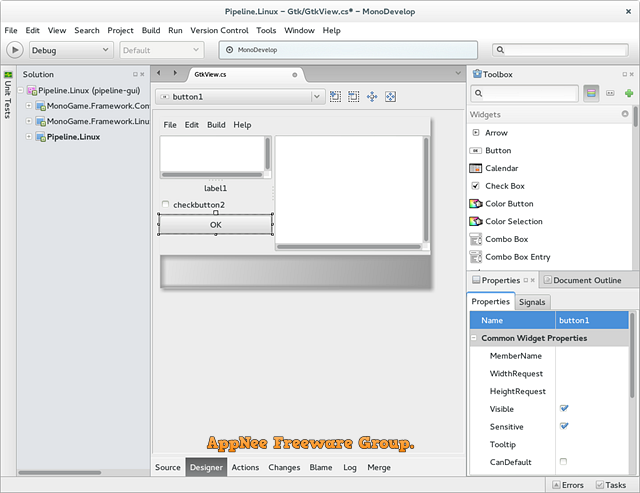Navigate forward in document tab history

pyautogui.click(x=175, y=73)
